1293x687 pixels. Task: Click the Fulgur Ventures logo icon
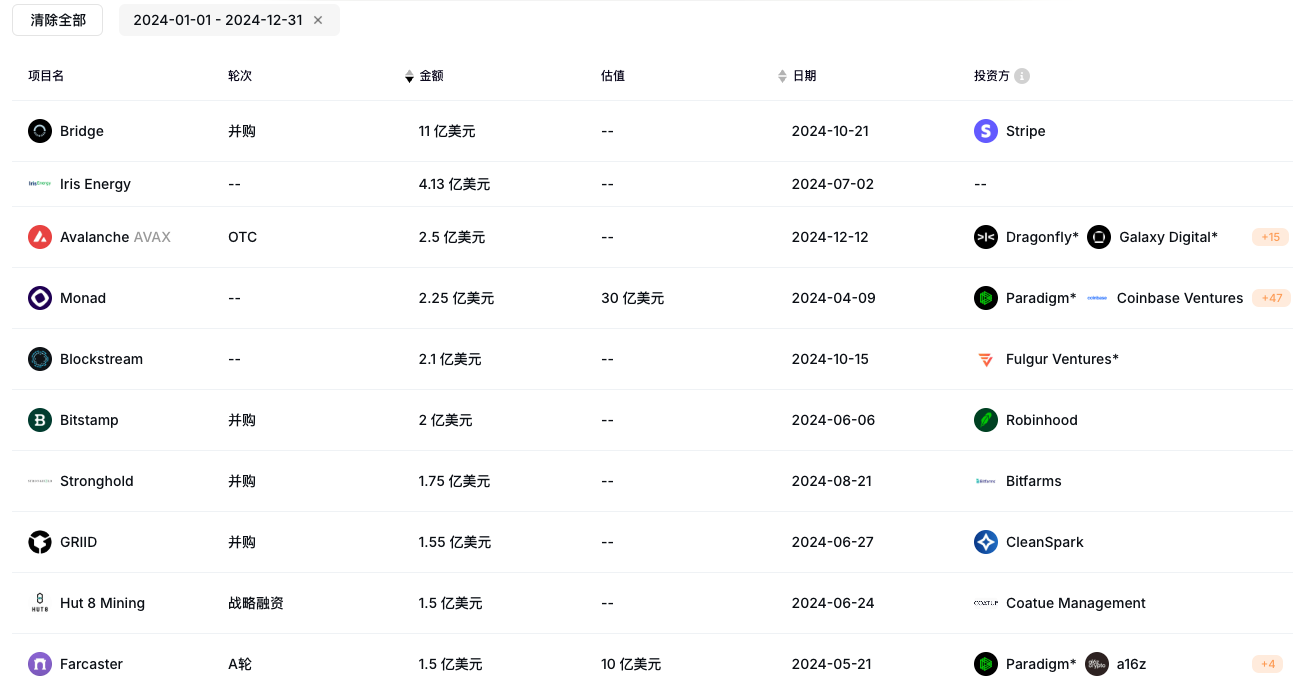point(986,359)
